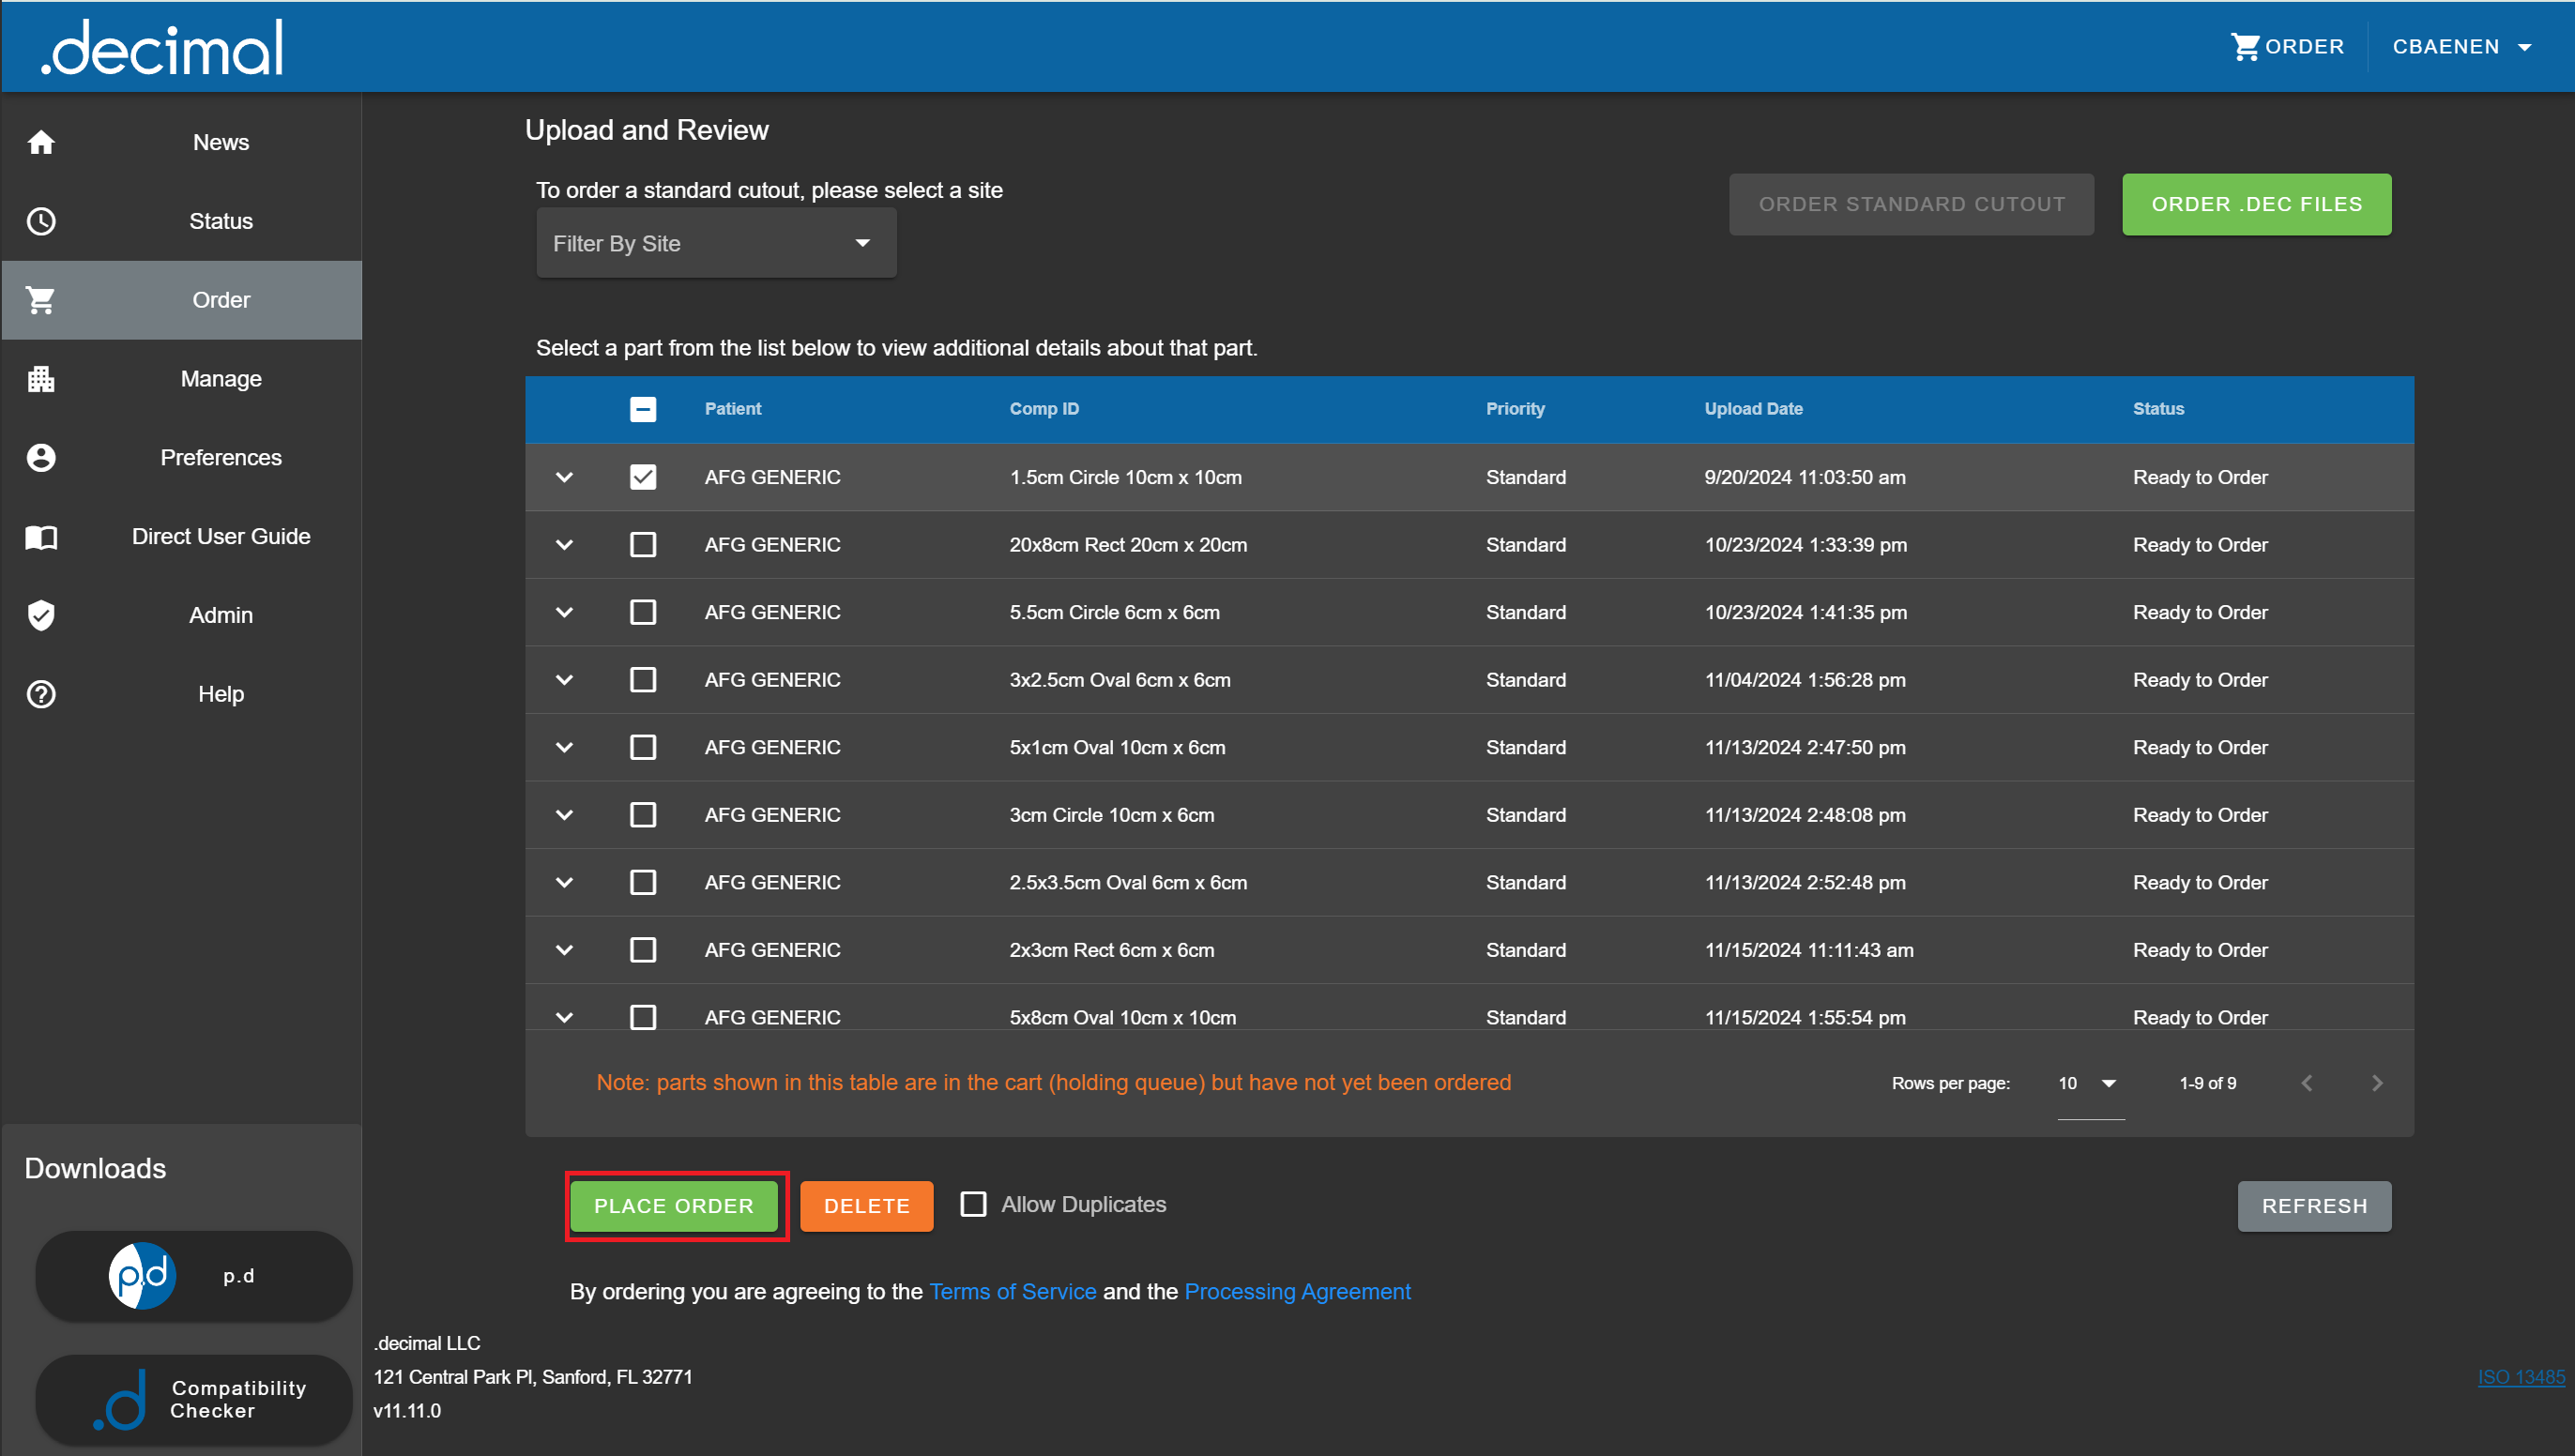The height and width of the screenshot is (1456, 2575).
Task: Click the Direct User Guide book icon
Action: coord(41,537)
